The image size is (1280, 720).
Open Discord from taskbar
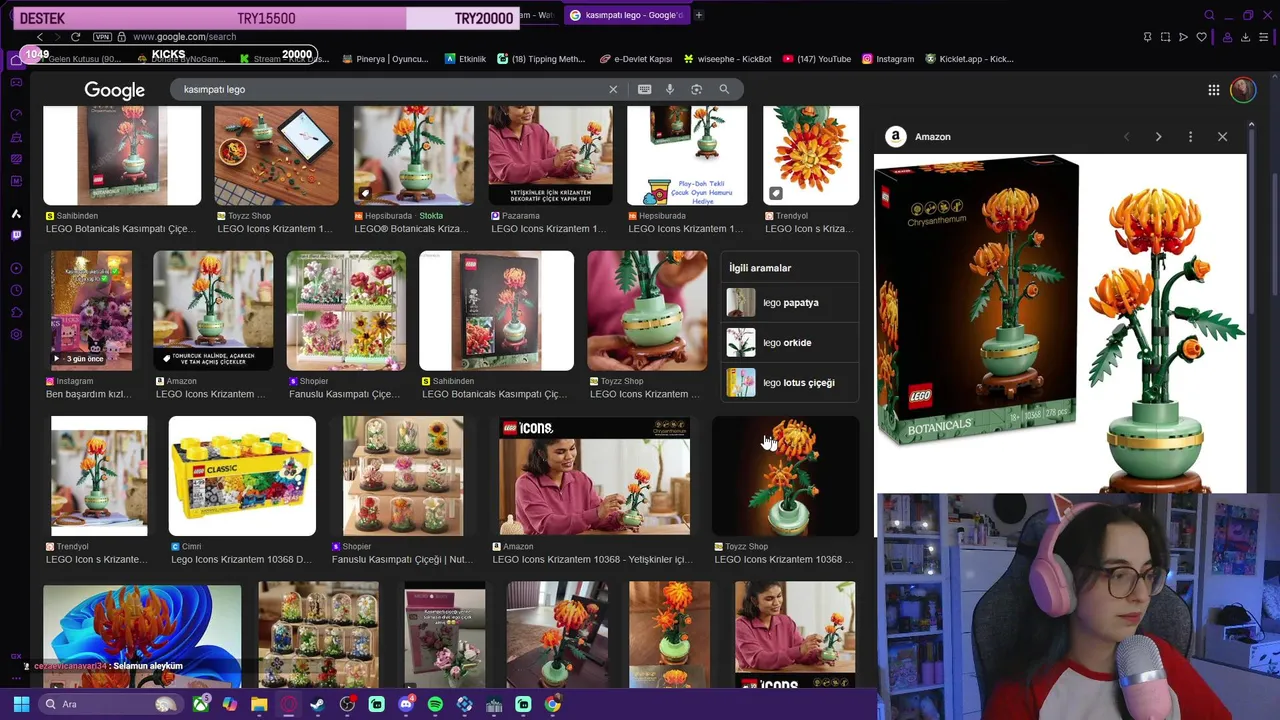[406, 704]
